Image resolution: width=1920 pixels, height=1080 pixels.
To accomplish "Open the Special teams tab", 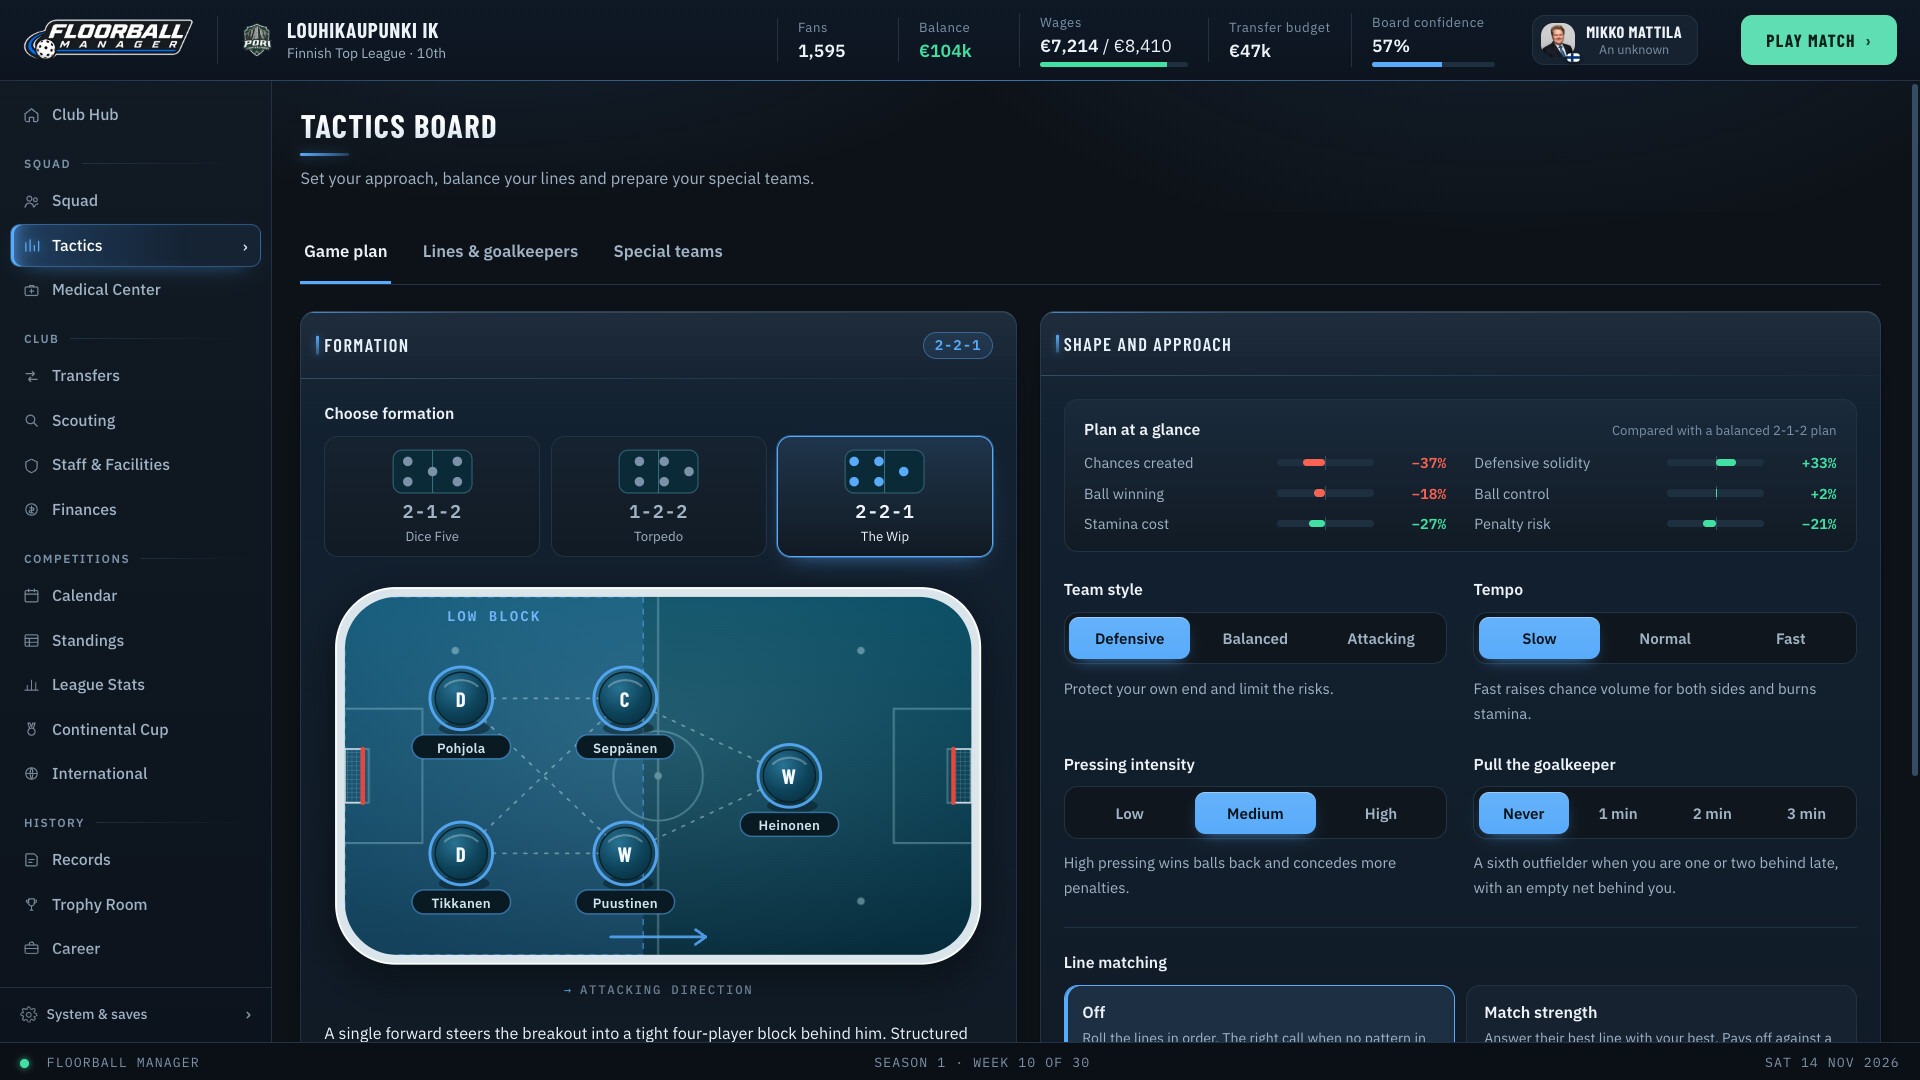I will point(668,251).
